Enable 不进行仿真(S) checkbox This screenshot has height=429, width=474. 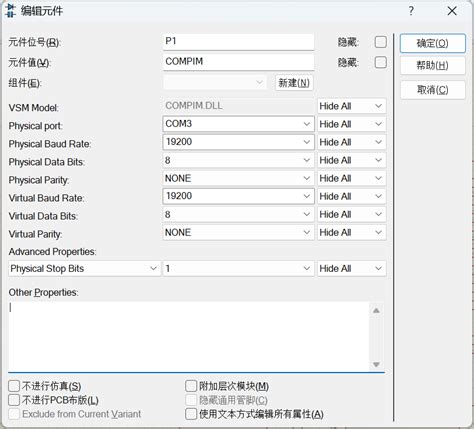14,386
